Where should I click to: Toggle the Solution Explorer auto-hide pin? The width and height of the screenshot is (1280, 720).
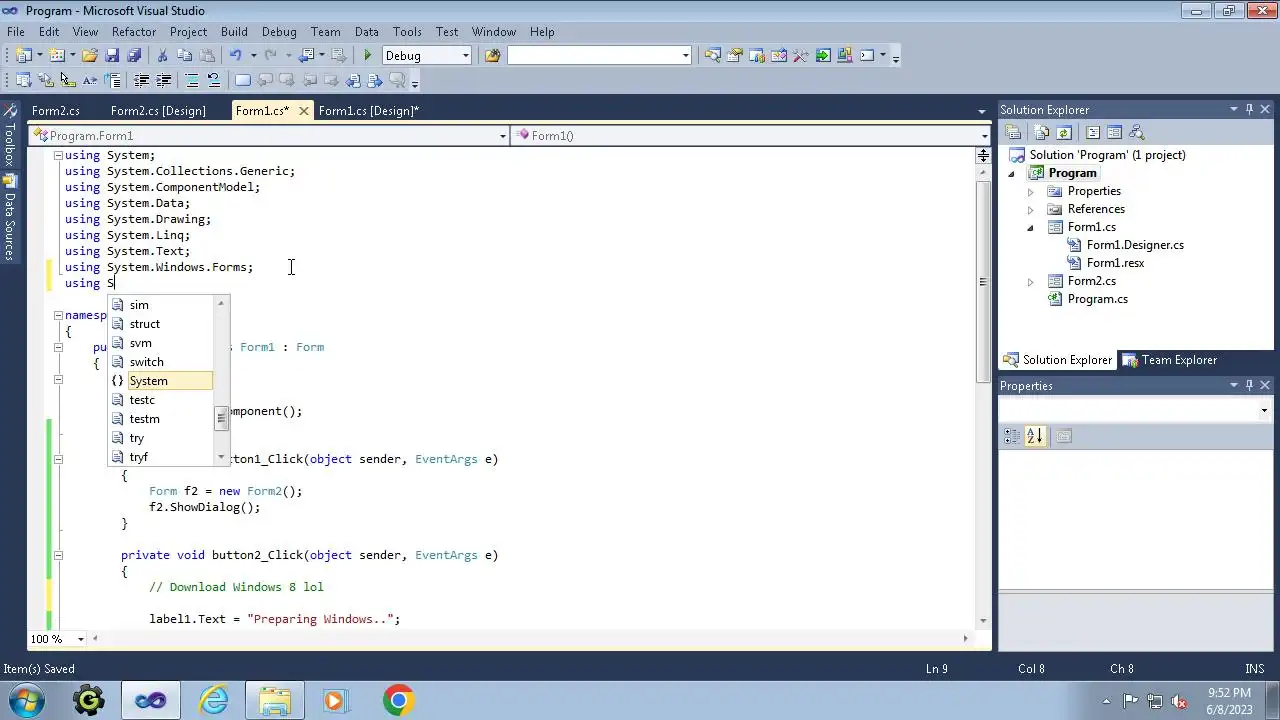pyautogui.click(x=1249, y=109)
